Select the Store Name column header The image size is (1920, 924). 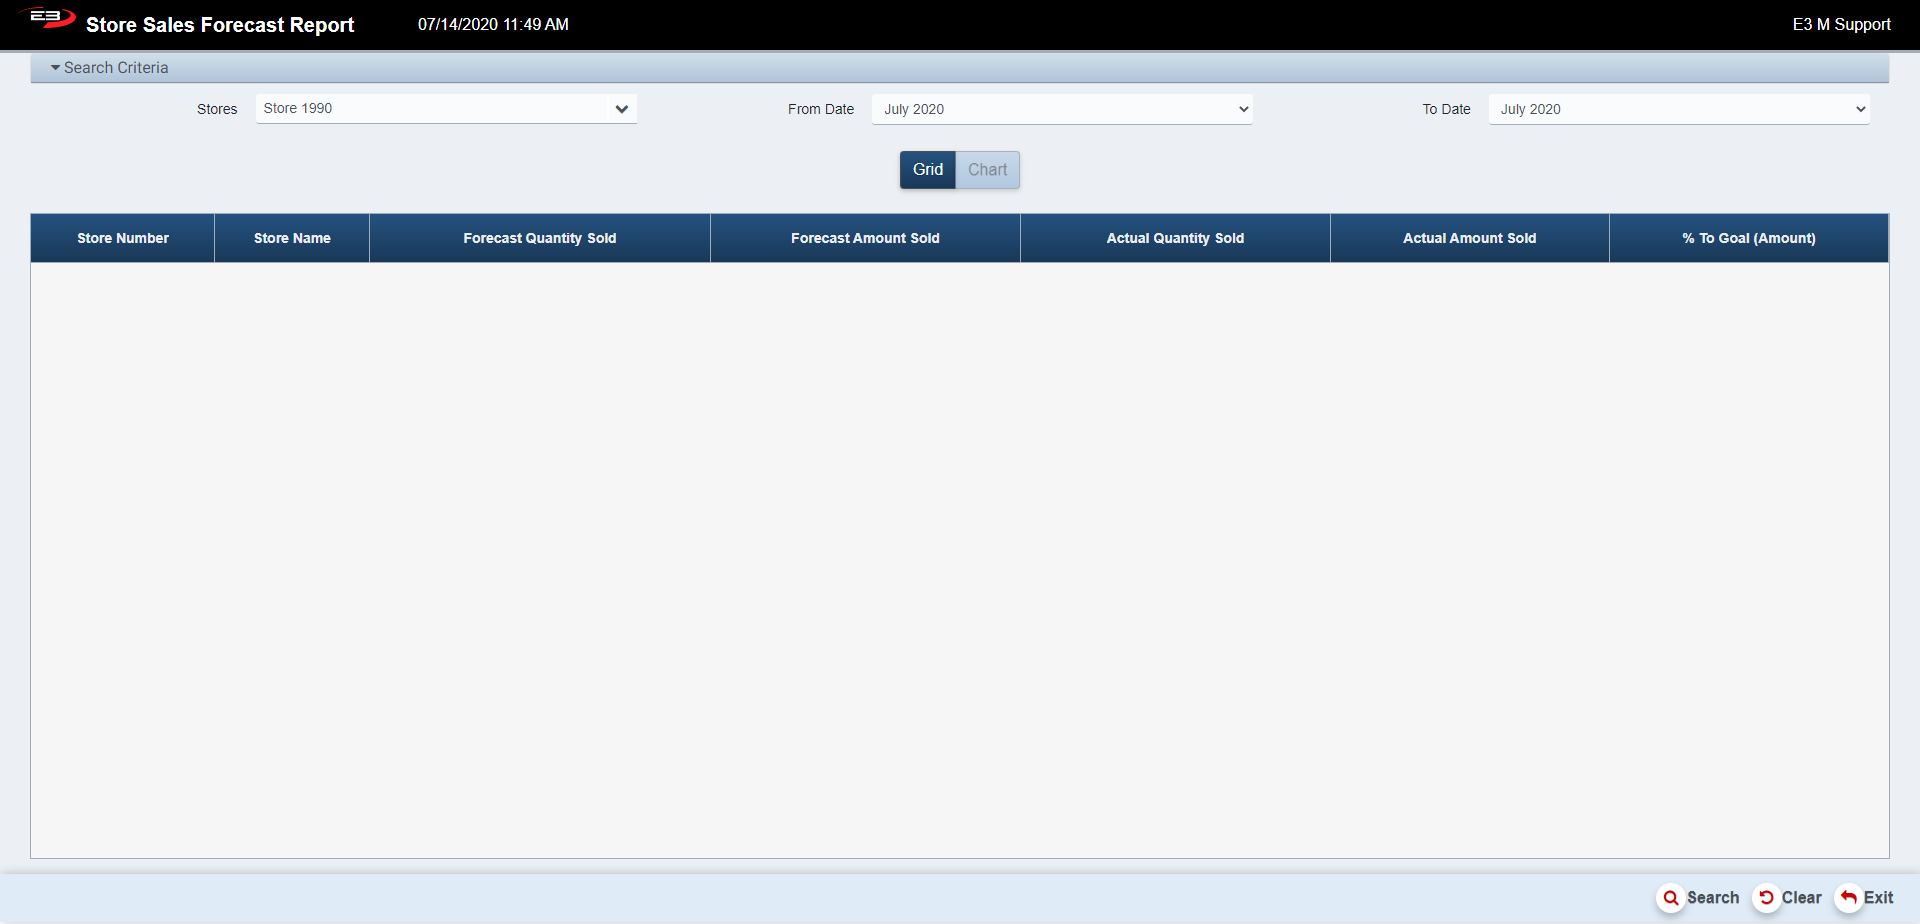[x=292, y=238]
